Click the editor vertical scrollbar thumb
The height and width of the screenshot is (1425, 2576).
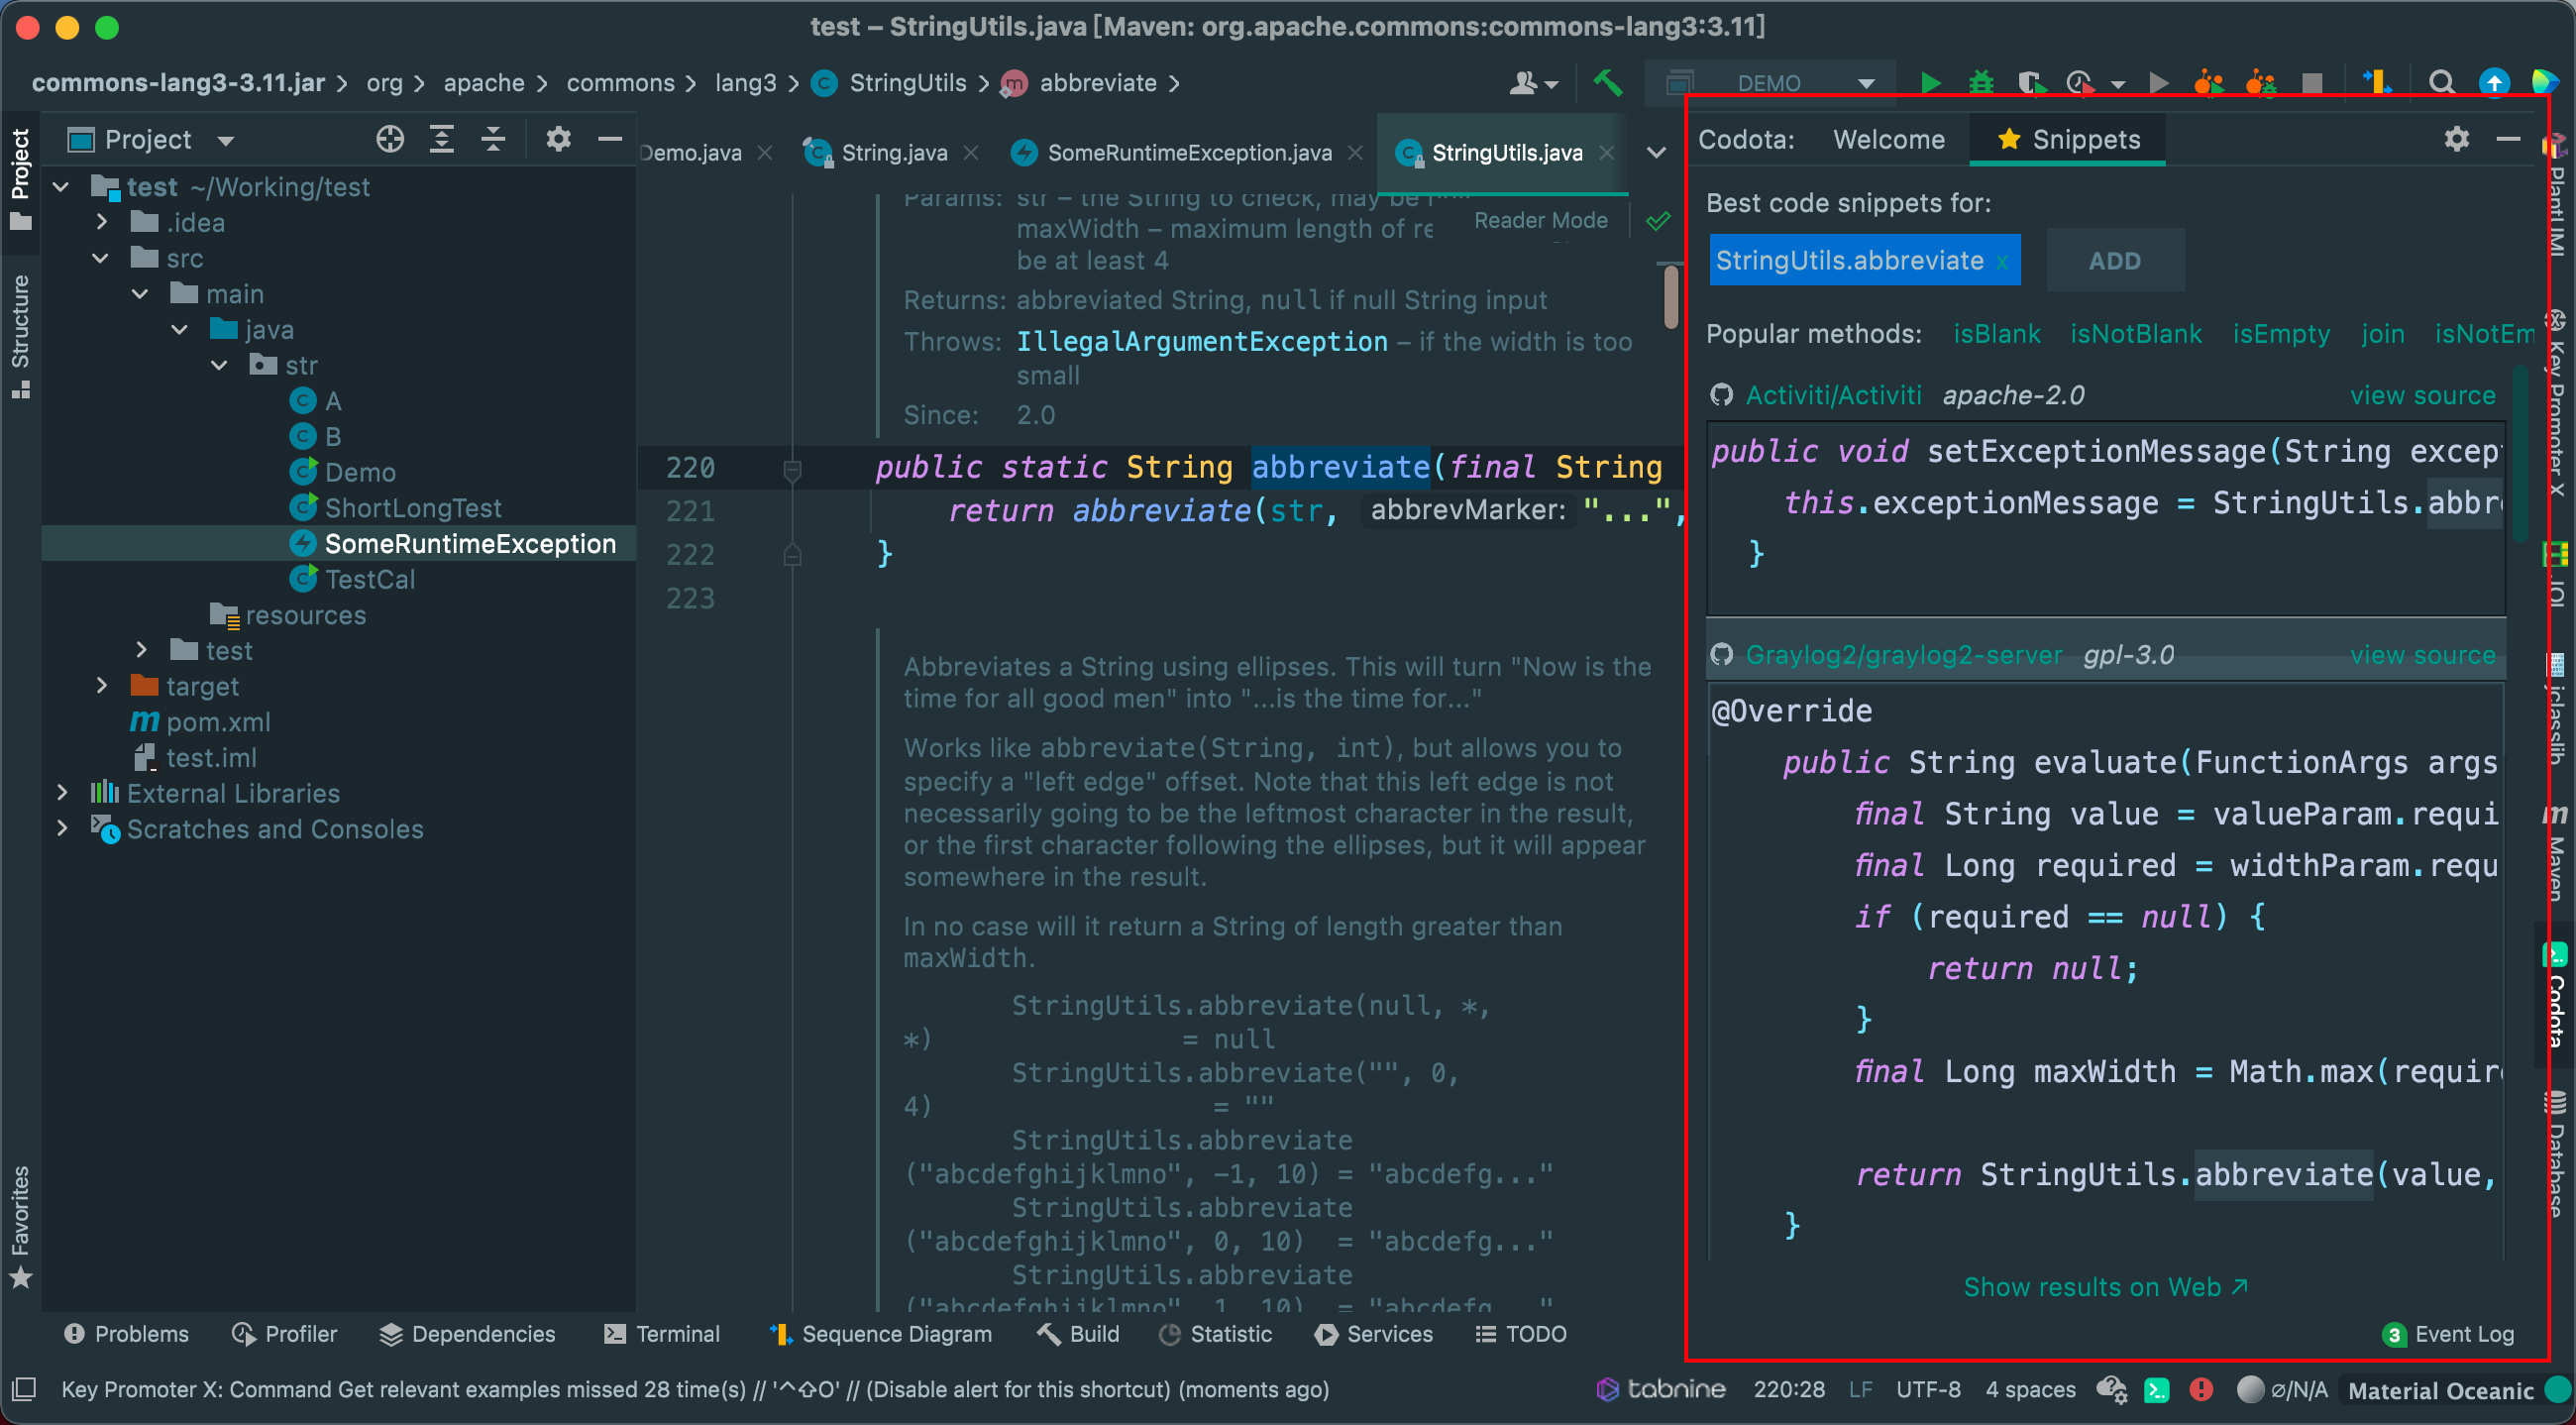pos(1671,297)
